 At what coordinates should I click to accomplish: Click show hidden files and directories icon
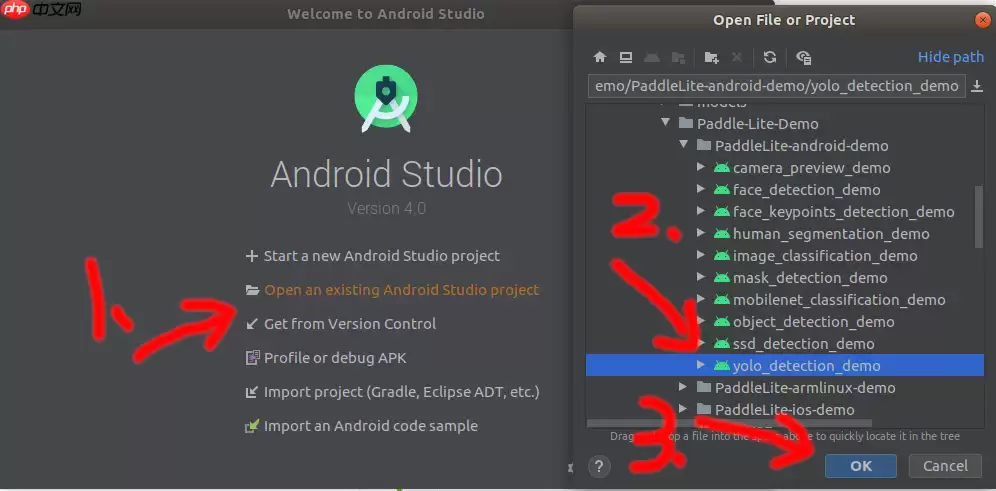click(x=804, y=57)
